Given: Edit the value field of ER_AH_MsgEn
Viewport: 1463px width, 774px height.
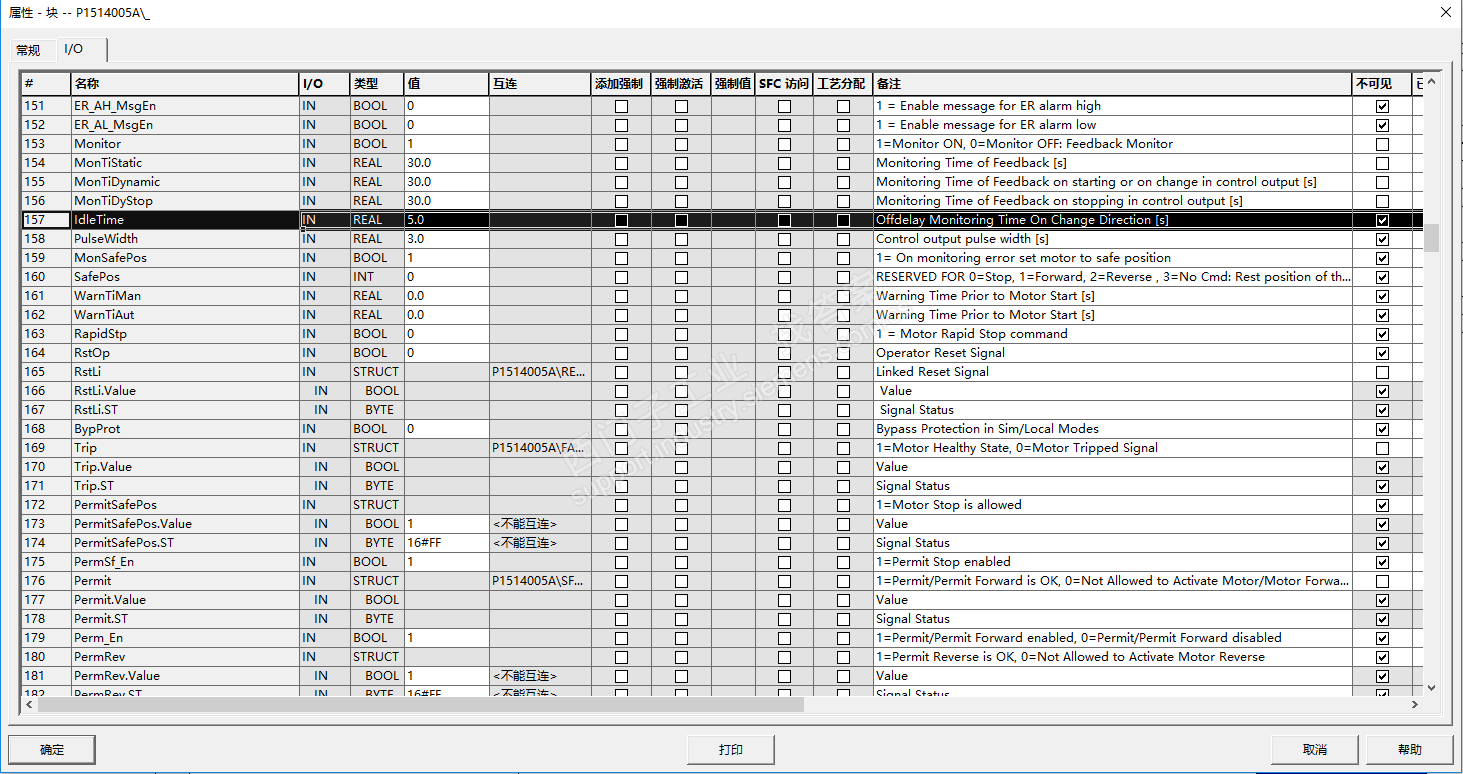Looking at the screenshot, I should (x=446, y=106).
